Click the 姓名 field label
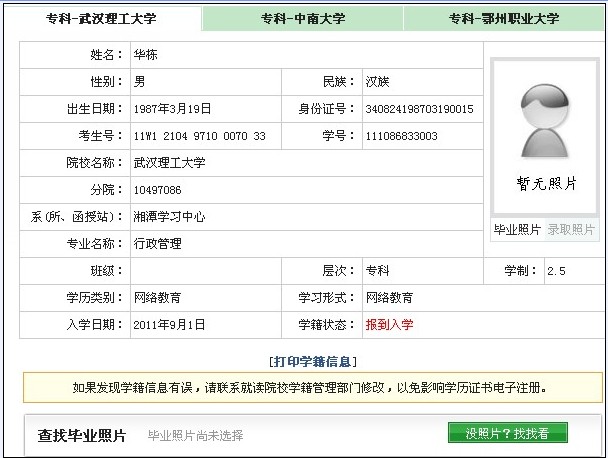The width and height of the screenshot is (608, 458). [106, 55]
